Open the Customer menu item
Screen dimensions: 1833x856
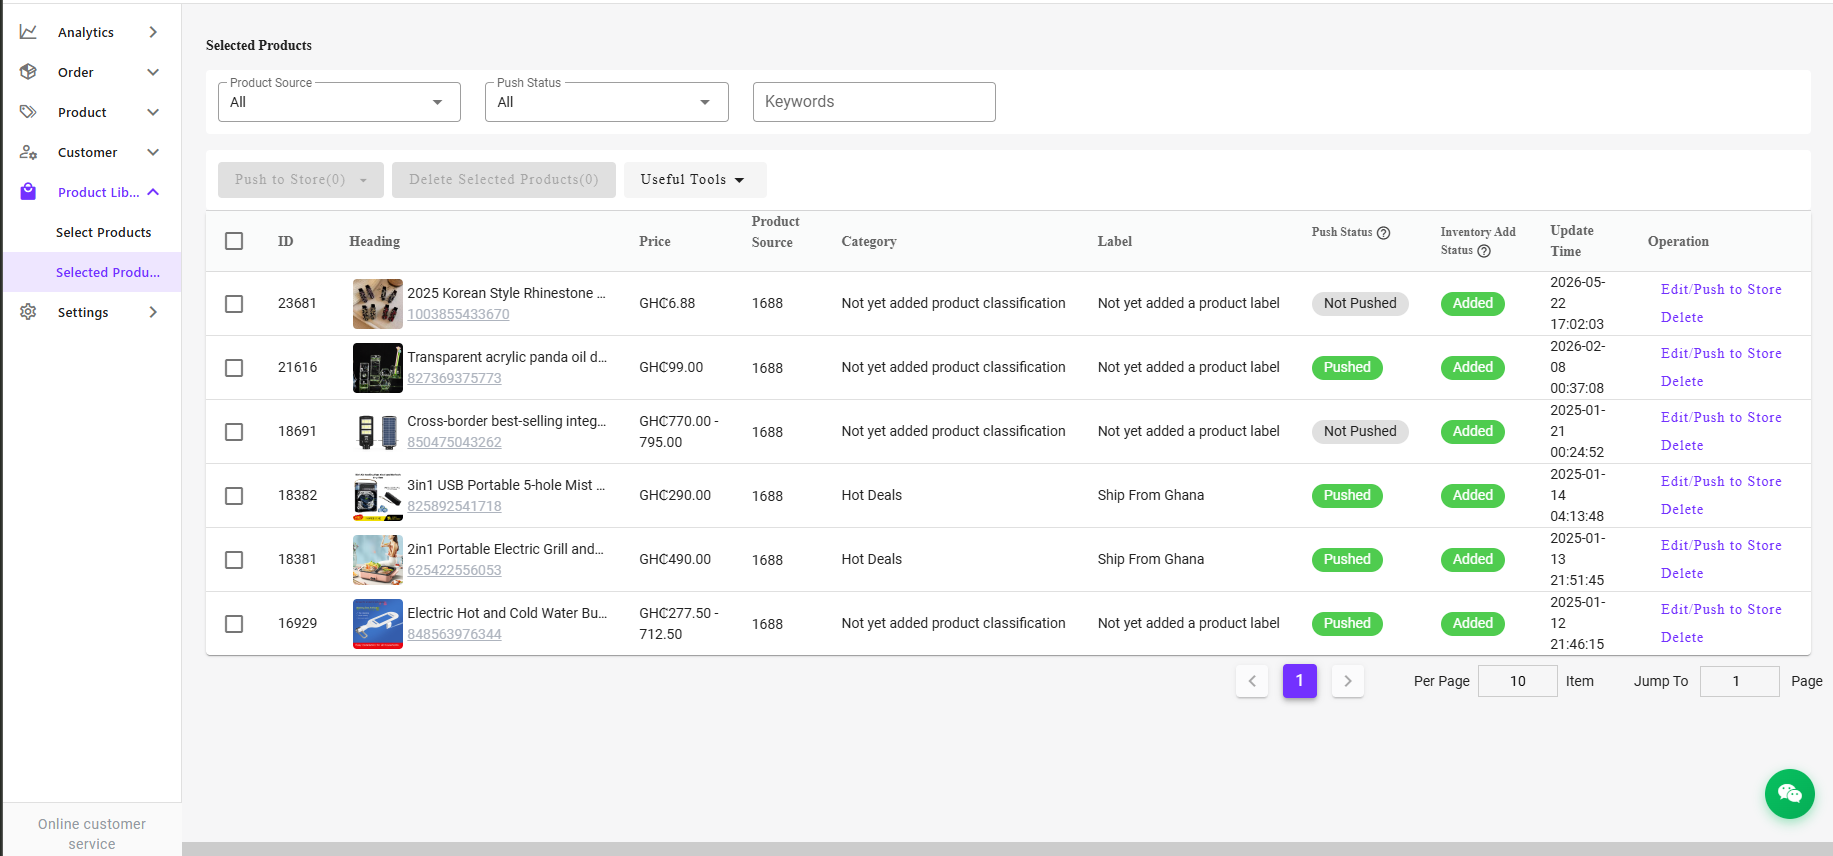92,152
